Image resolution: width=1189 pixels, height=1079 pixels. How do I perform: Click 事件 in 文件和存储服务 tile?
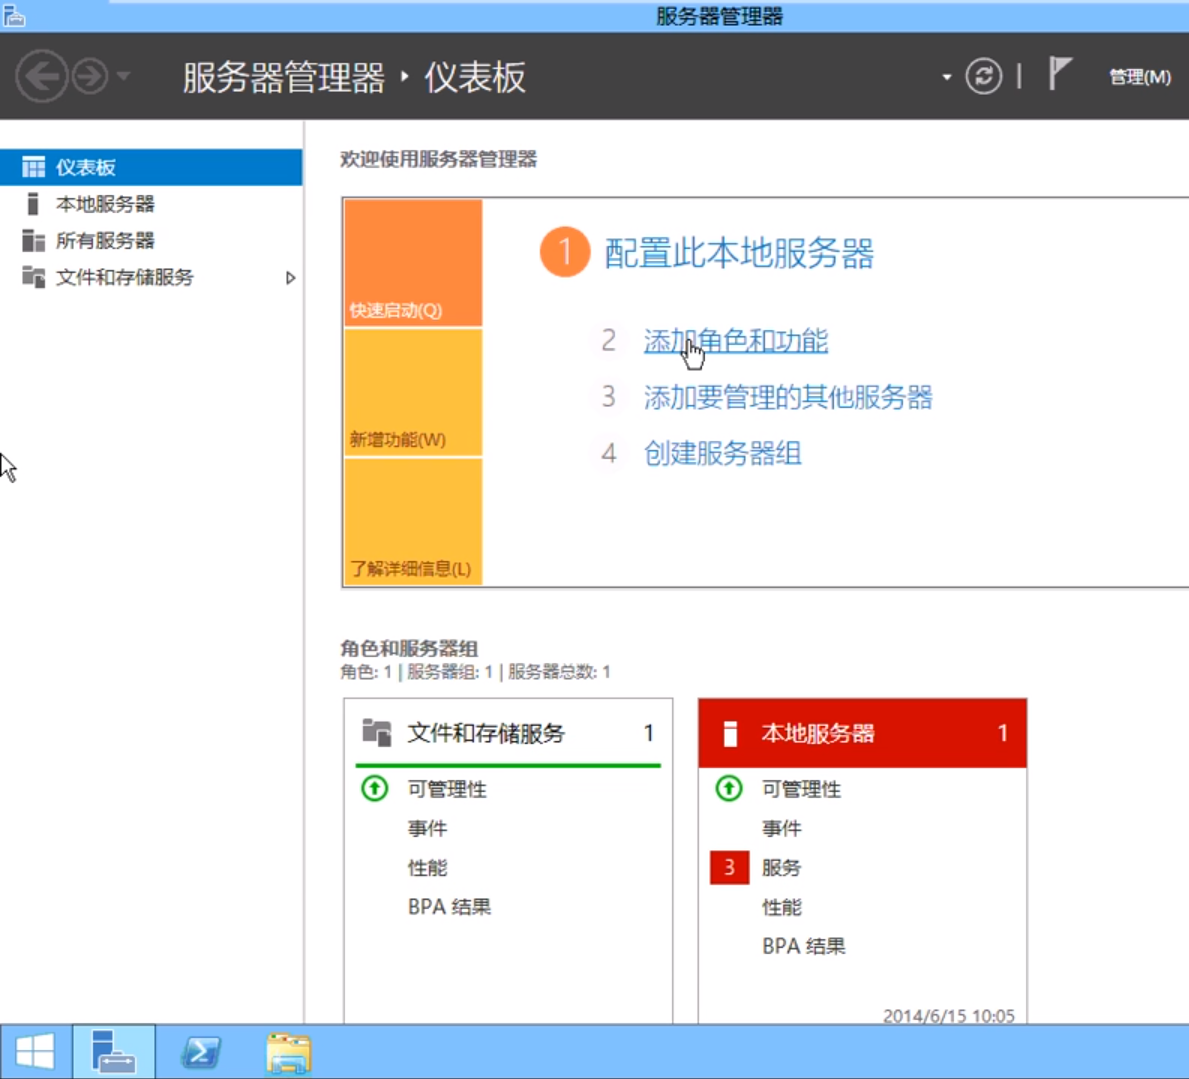428,828
